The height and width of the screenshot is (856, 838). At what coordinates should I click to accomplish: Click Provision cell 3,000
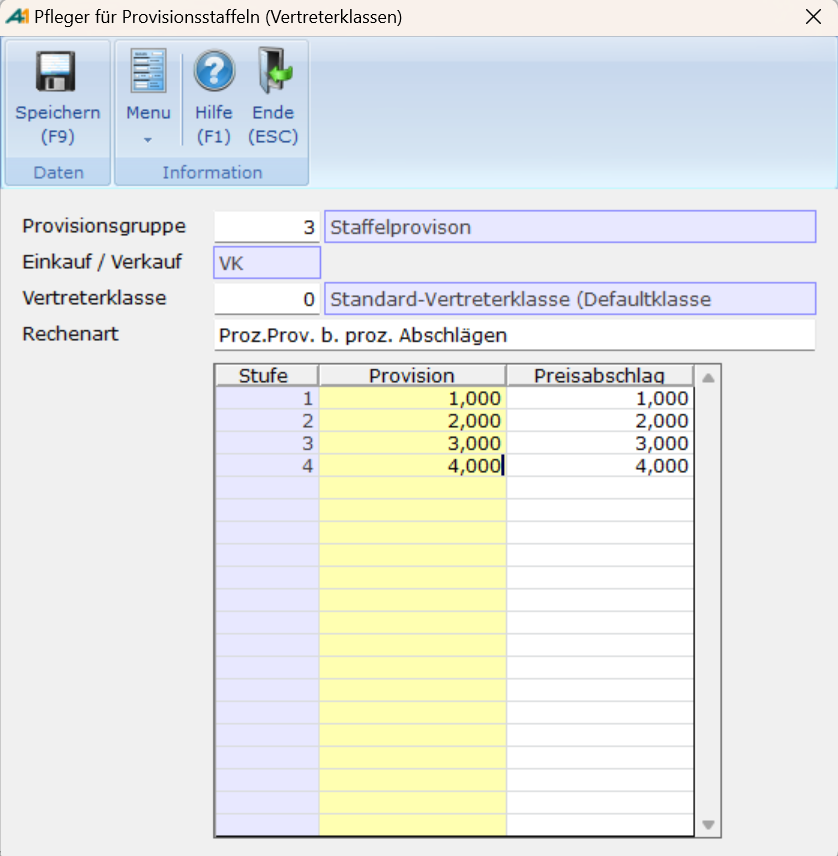(412, 443)
